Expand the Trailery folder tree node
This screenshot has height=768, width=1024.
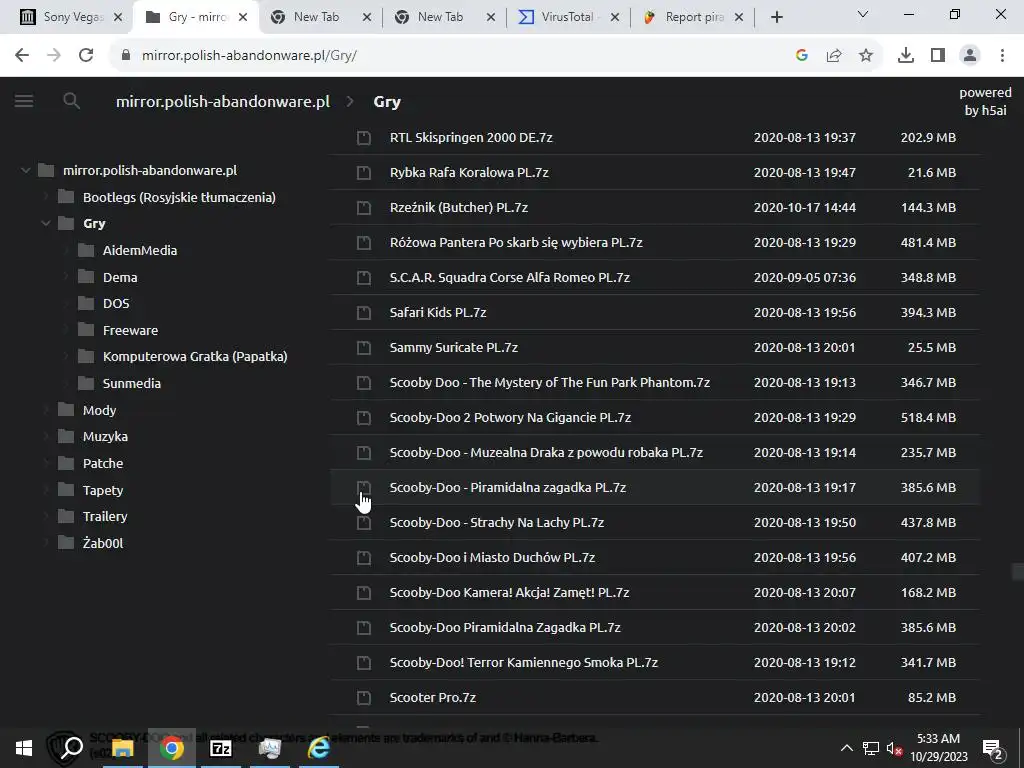click(x=46, y=516)
